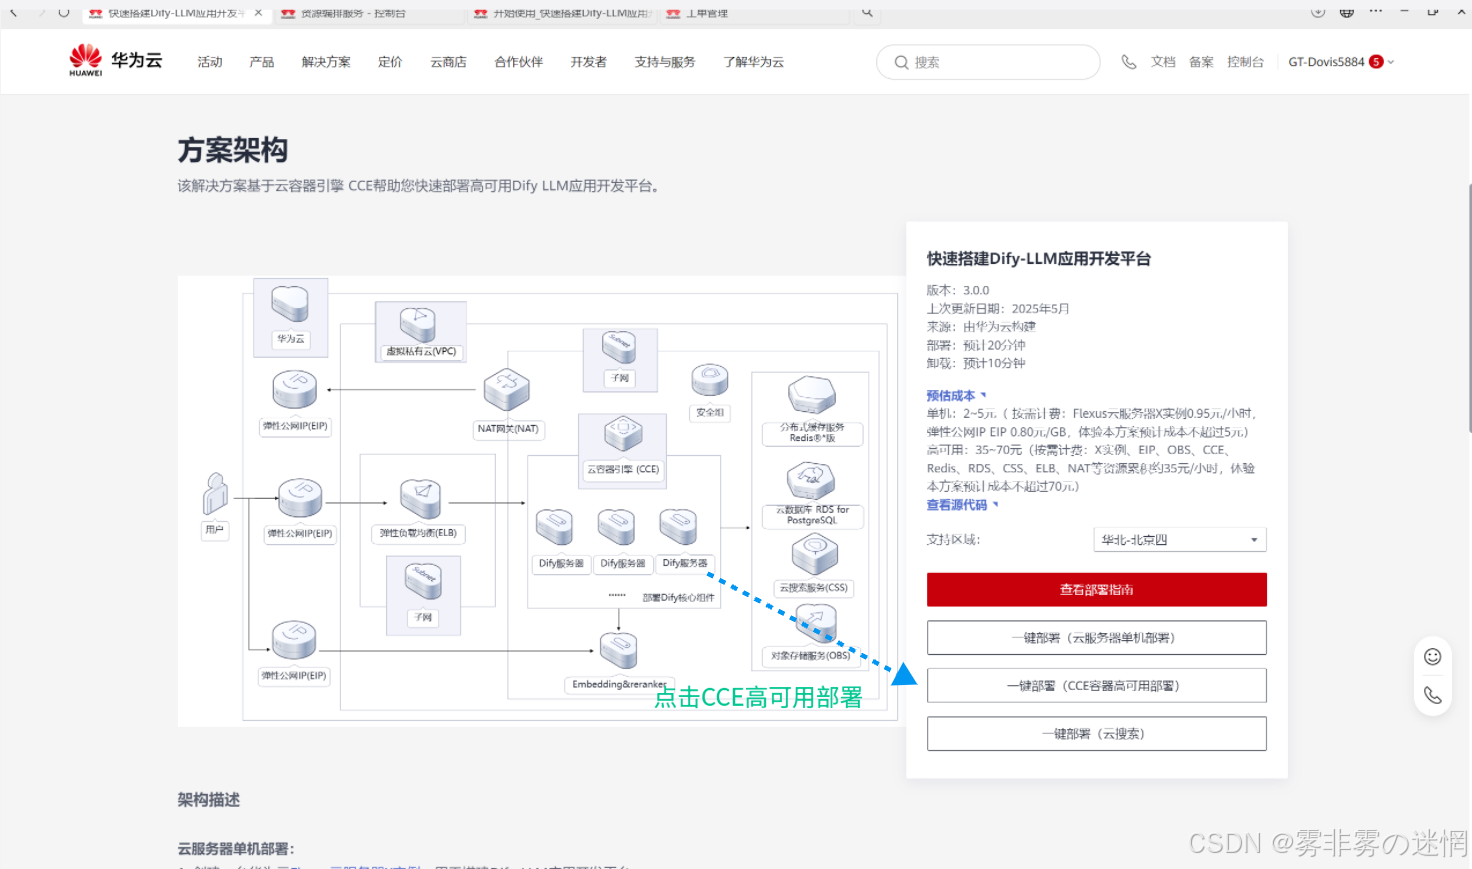The height and width of the screenshot is (869, 1472).
Task: Click the notification badge showing 5
Action: point(1376,62)
